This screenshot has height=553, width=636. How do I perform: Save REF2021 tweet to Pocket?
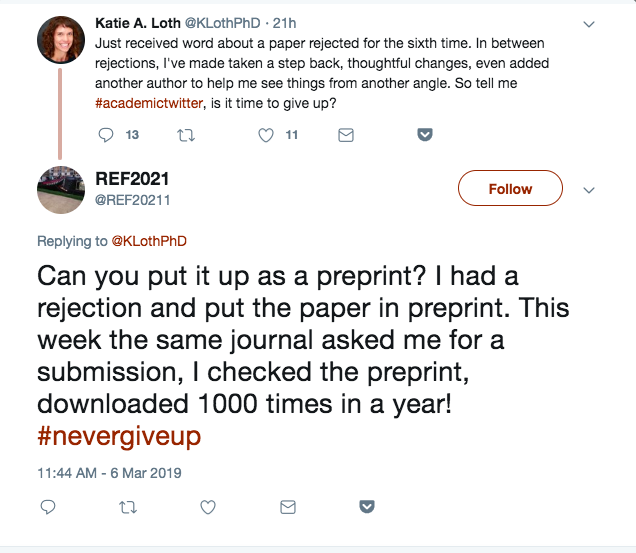tap(367, 508)
